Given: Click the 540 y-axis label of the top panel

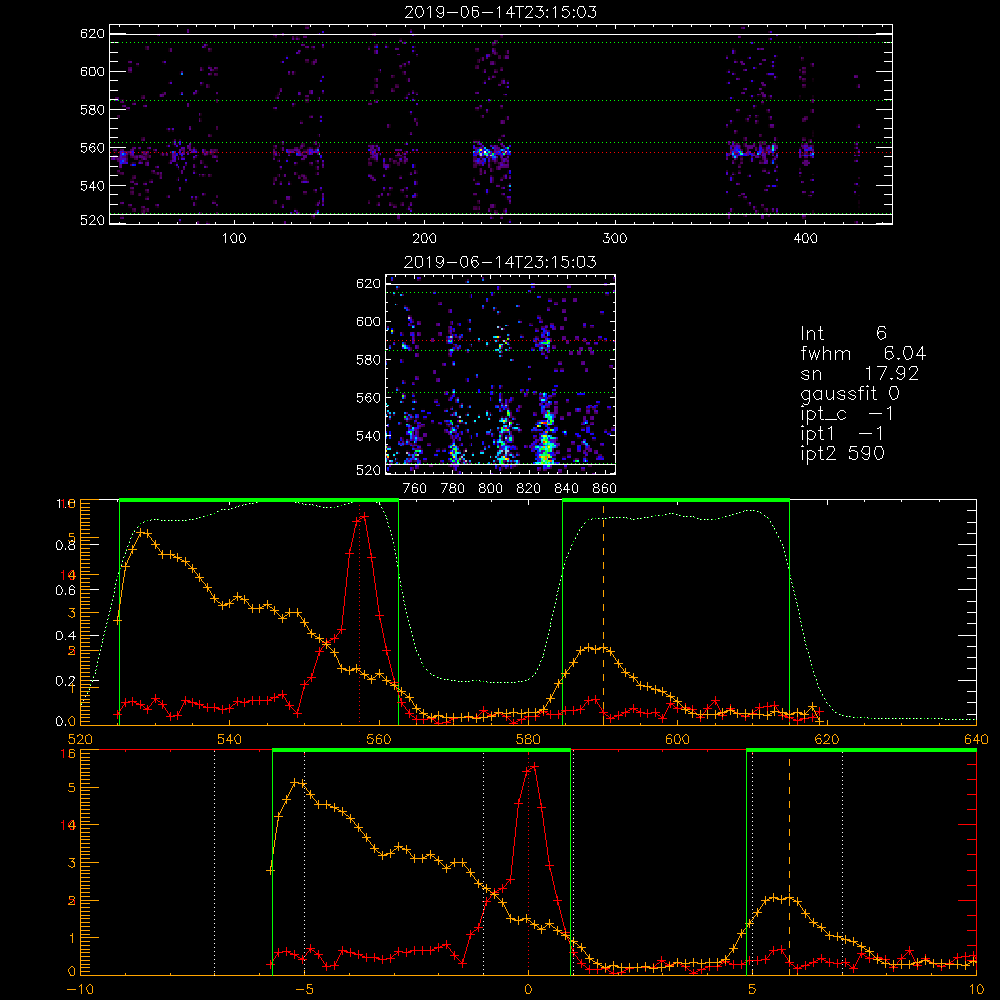Looking at the screenshot, I should (92, 186).
